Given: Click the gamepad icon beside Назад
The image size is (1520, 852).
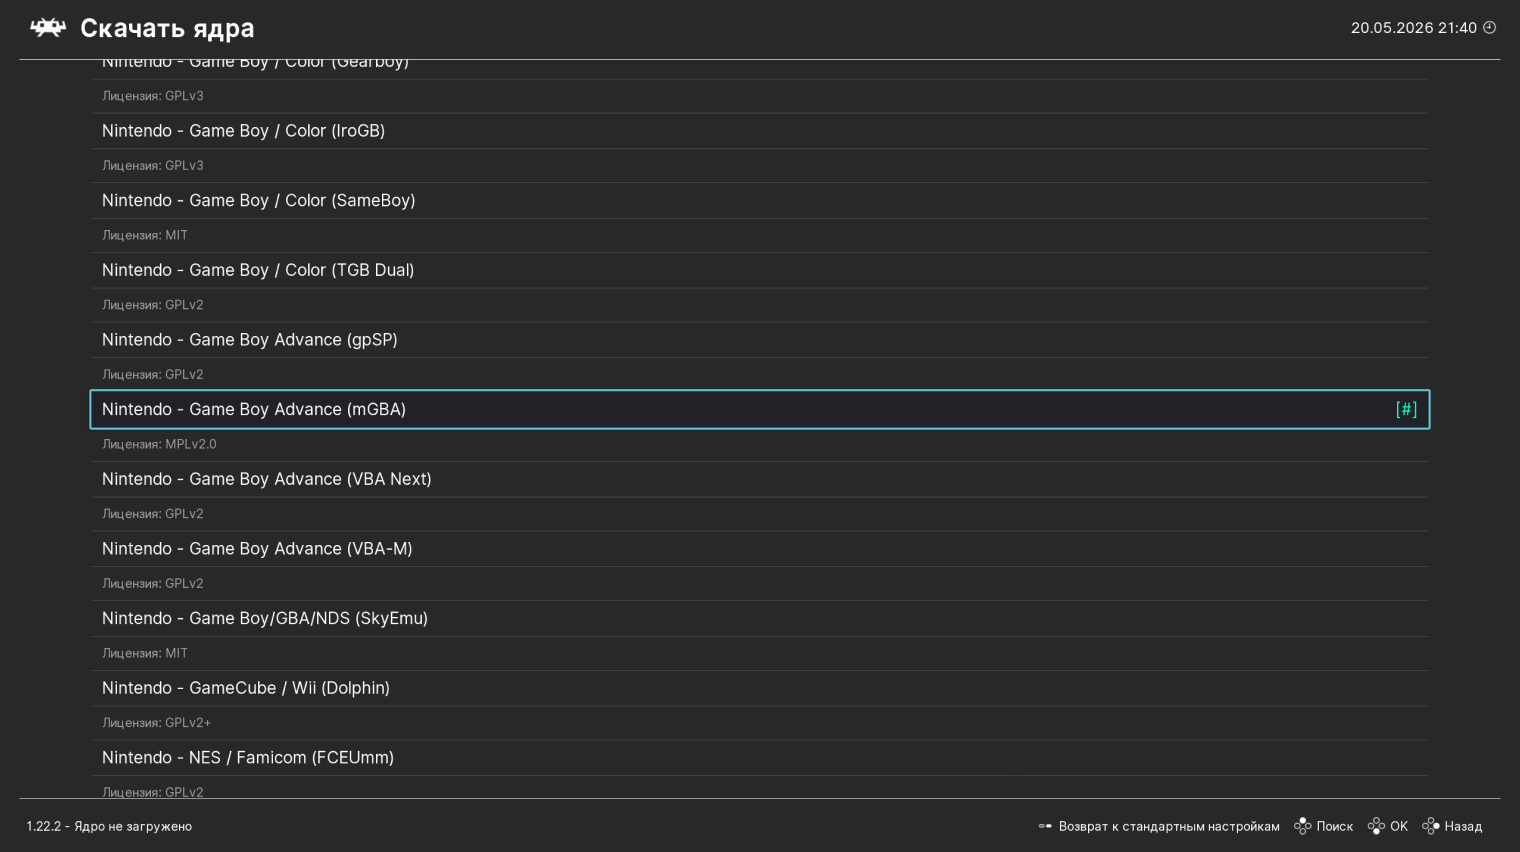Looking at the screenshot, I should click(1430, 826).
